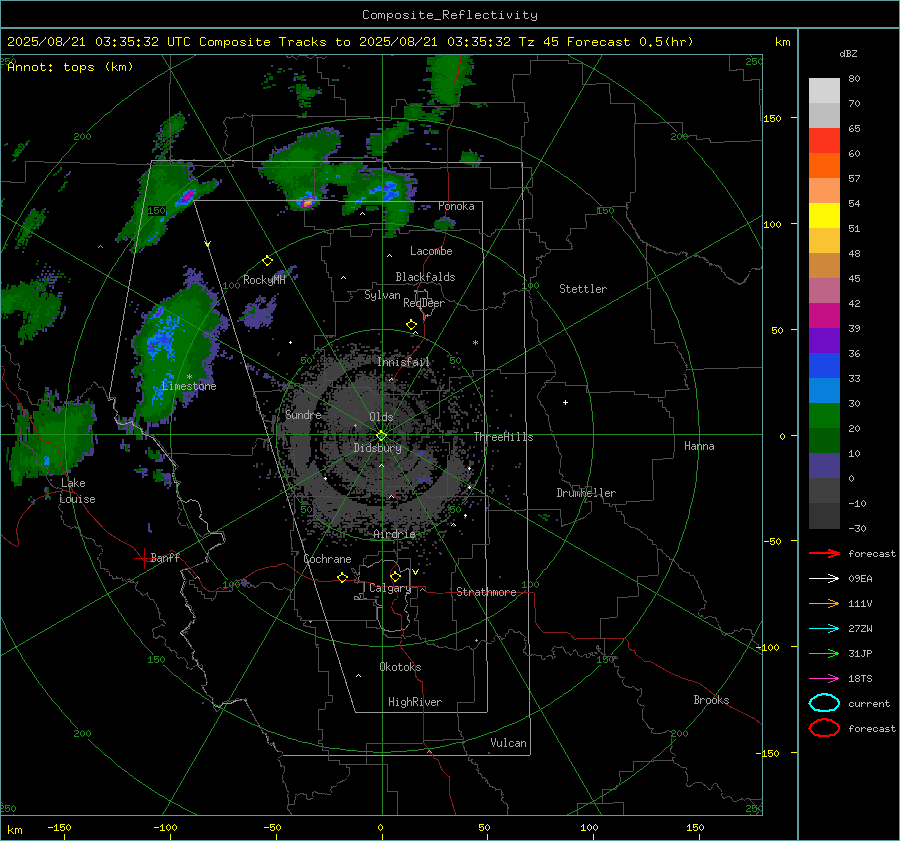Click the yellow diamond marker near RockyMH

click(x=267, y=261)
